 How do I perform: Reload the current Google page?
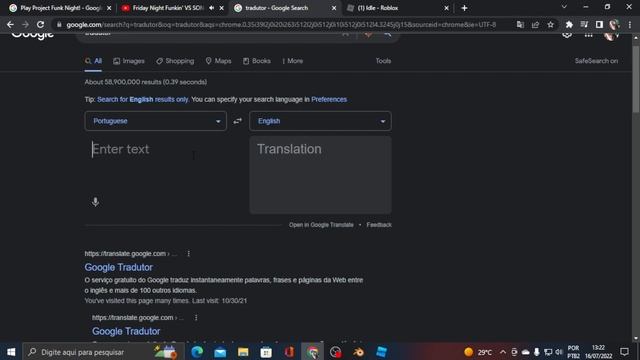click(x=40, y=24)
